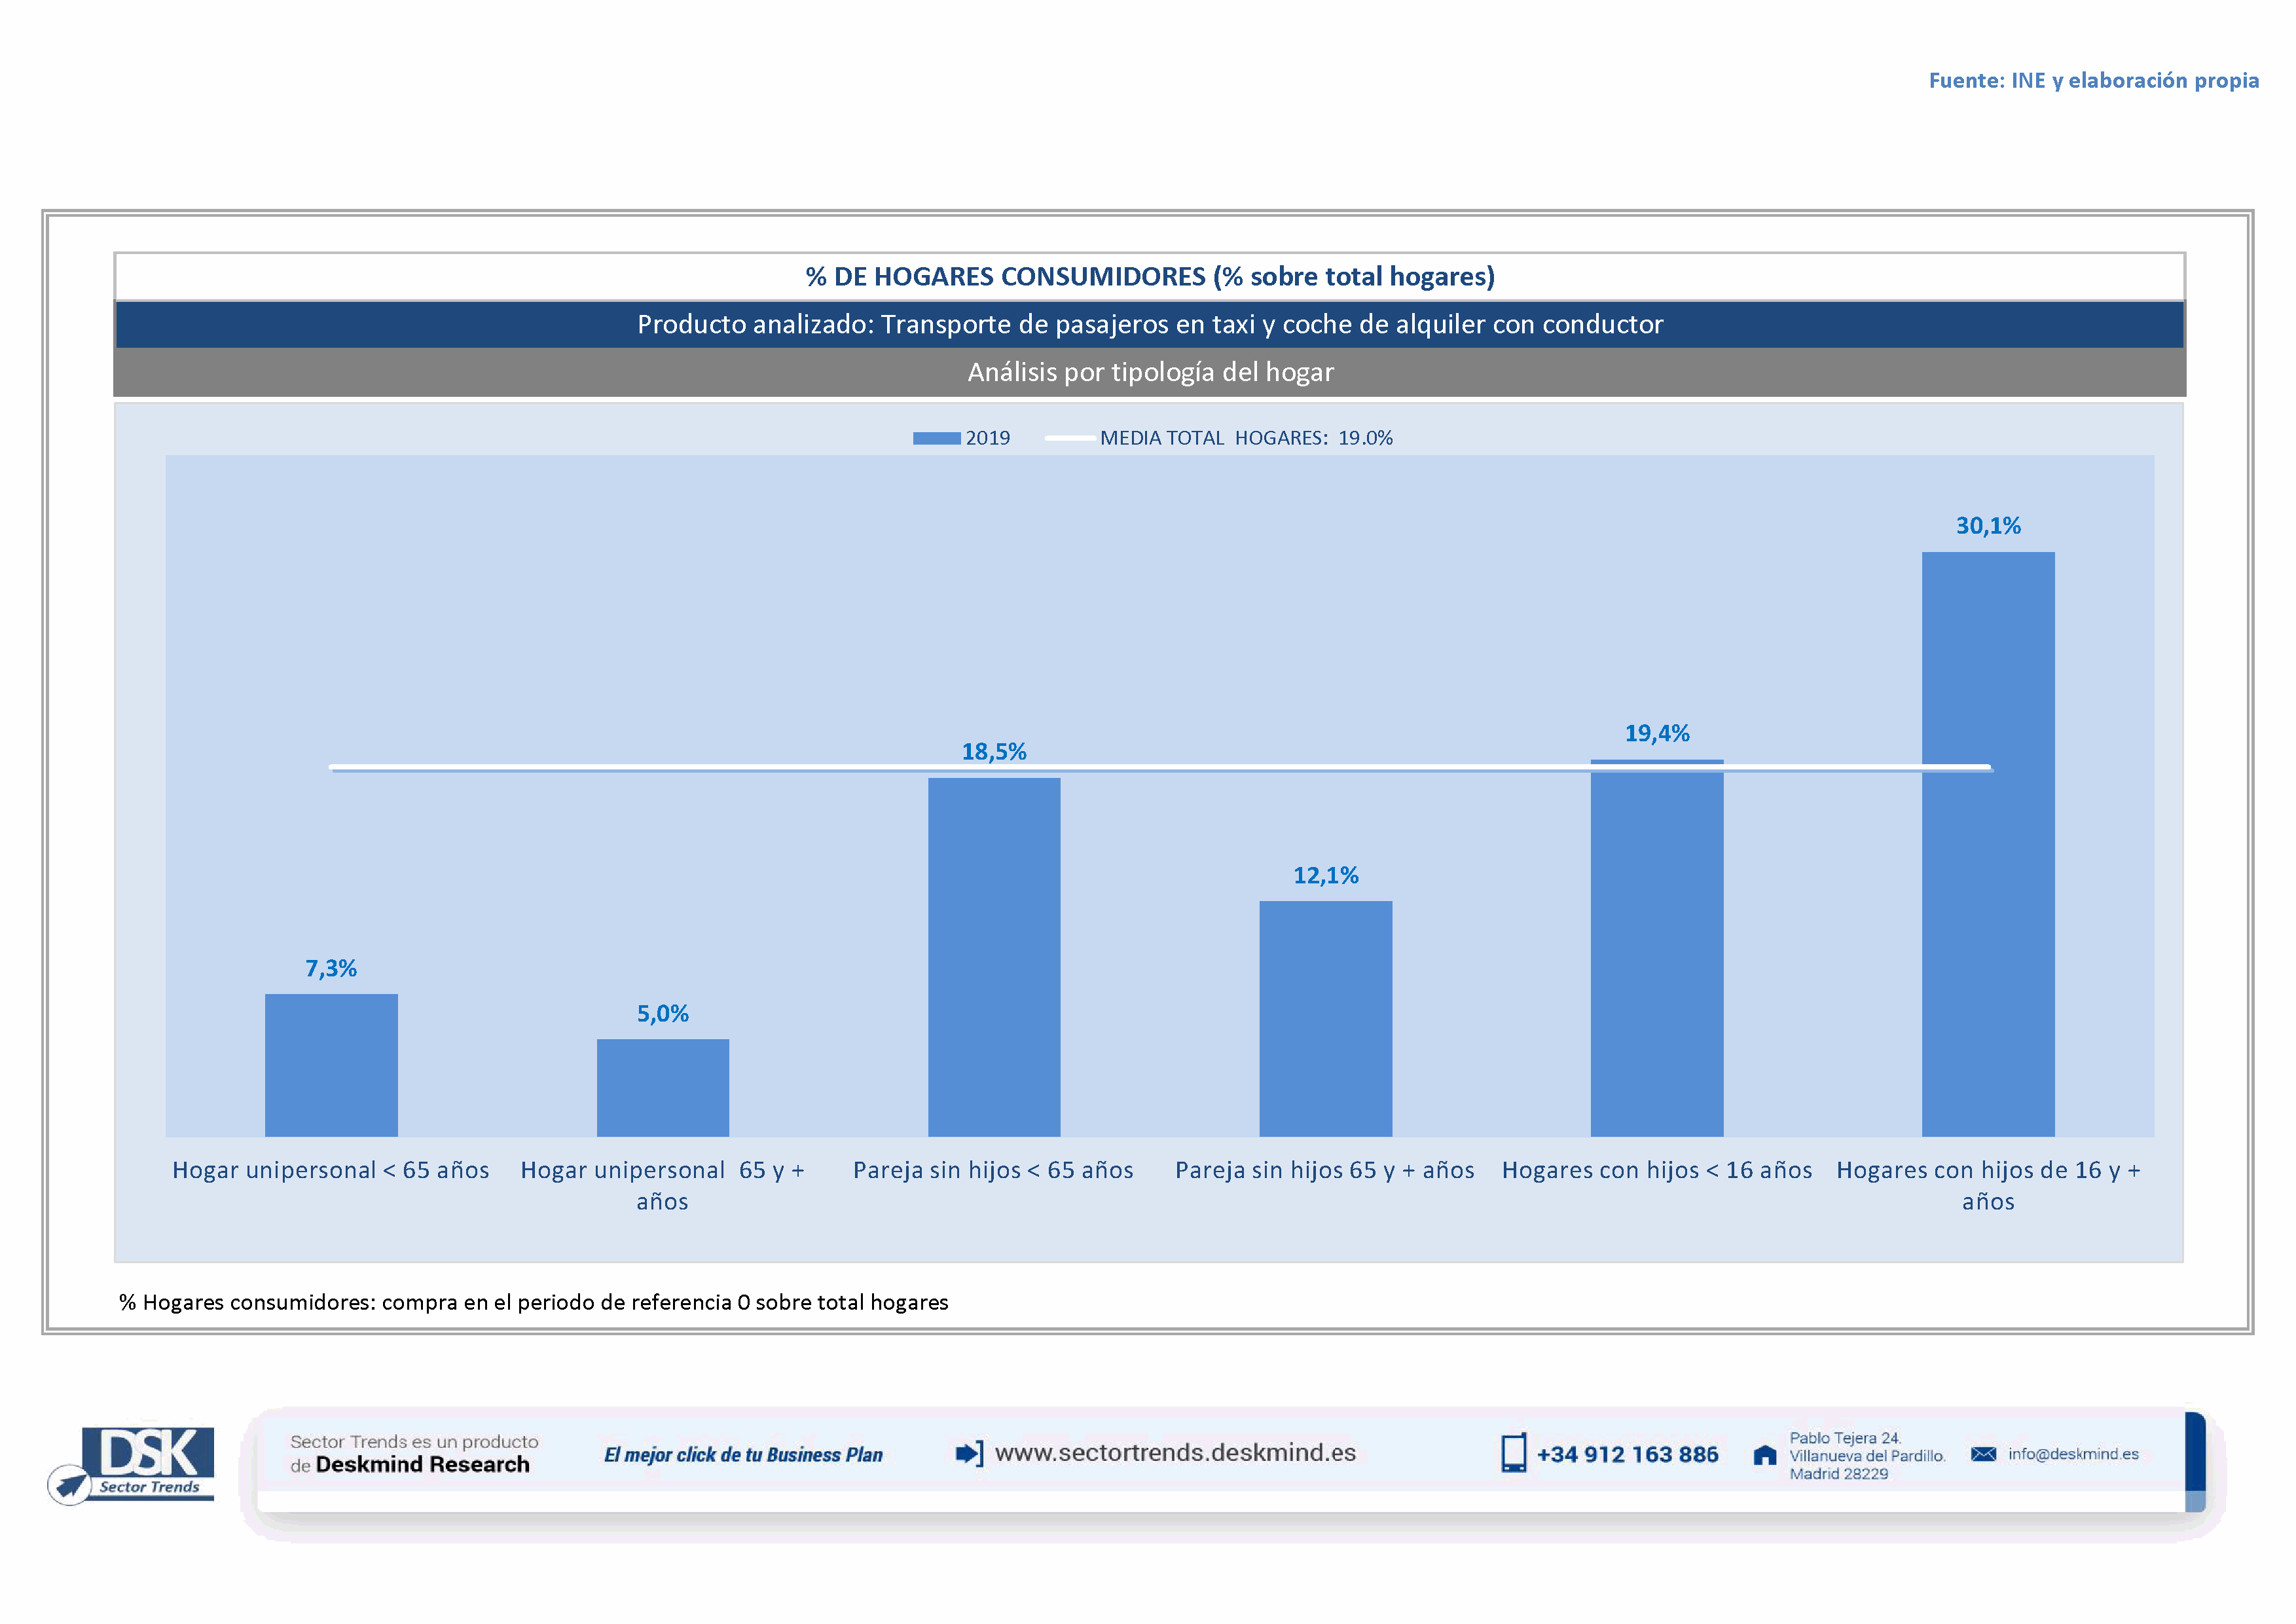This screenshot has height=1624, width=2296.
Task: Click the Producto analizado blue header bar
Action: click(1149, 324)
